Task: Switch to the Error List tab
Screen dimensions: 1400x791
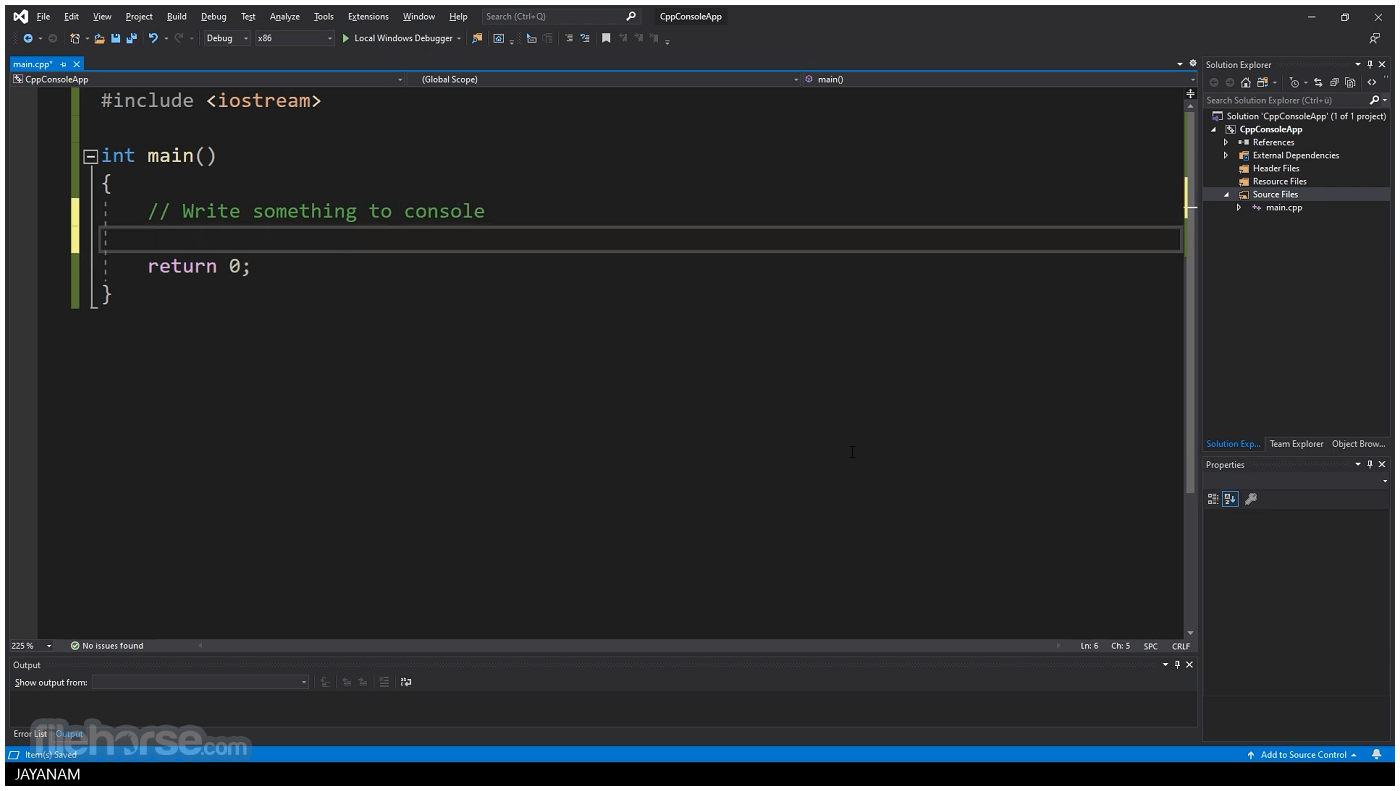Action: pyautogui.click(x=30, y=734)
